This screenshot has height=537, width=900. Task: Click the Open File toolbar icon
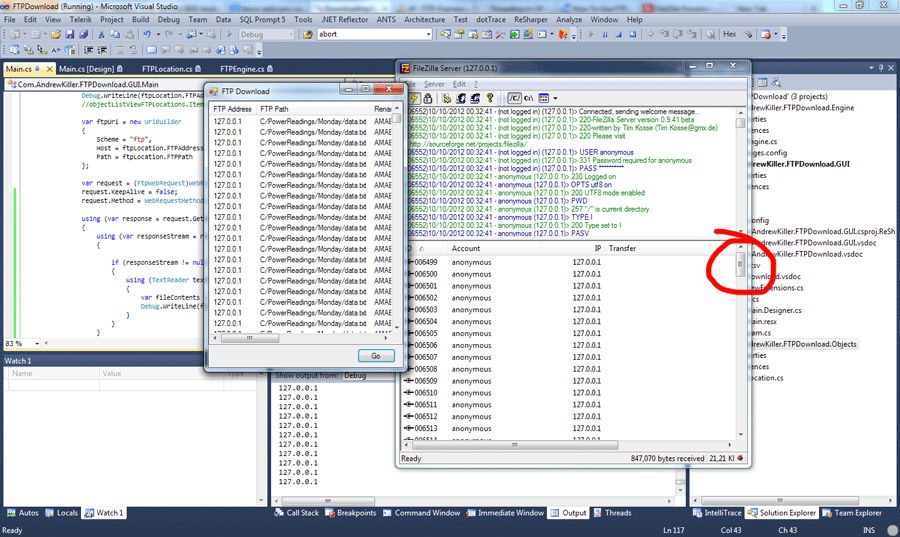[x=56, y=34]
